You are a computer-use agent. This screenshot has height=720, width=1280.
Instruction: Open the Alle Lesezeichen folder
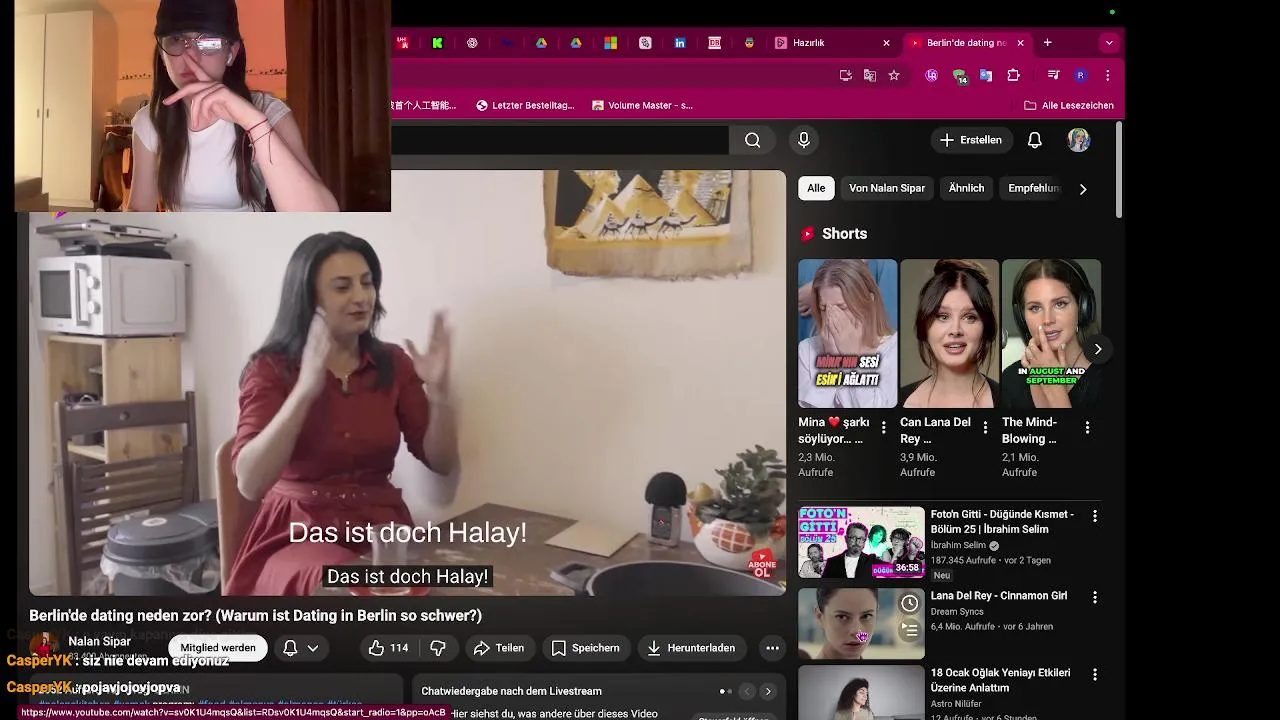1068,105
